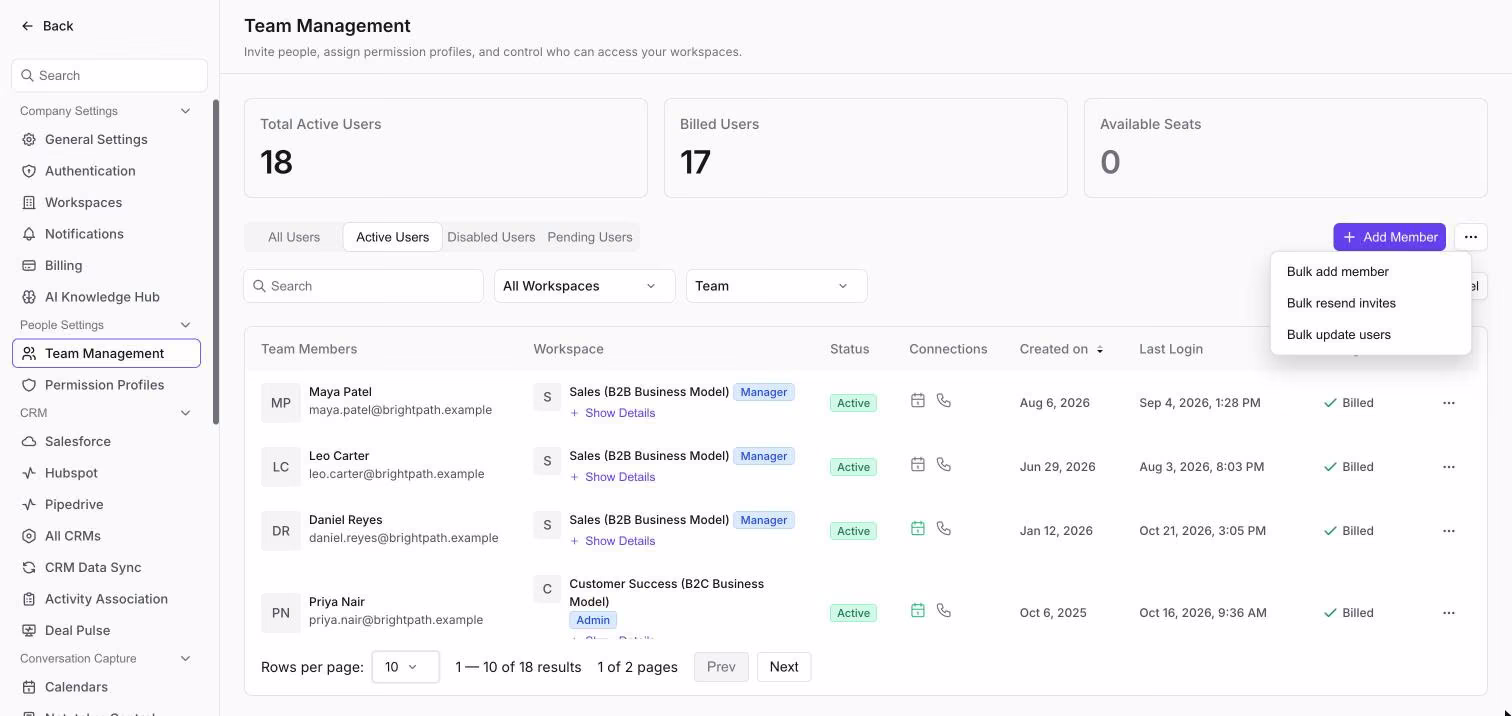Go Back from settings
The height and width of the screenshot is (716, 1512).
(x=47, y=26)
